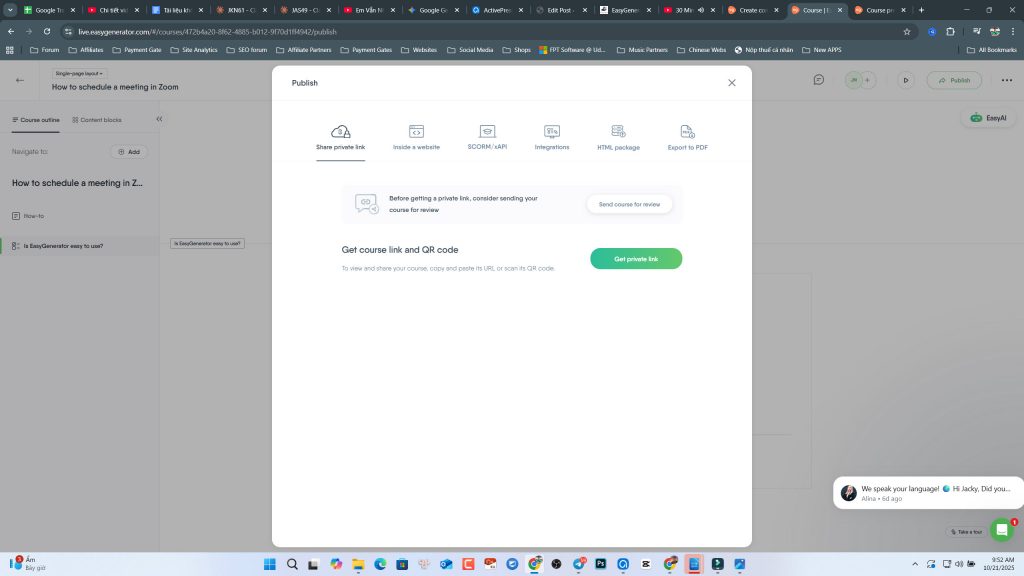Close the Publish dialog
The height and width of the screenshot is (576, 1024).
click(x=732, y=83)
